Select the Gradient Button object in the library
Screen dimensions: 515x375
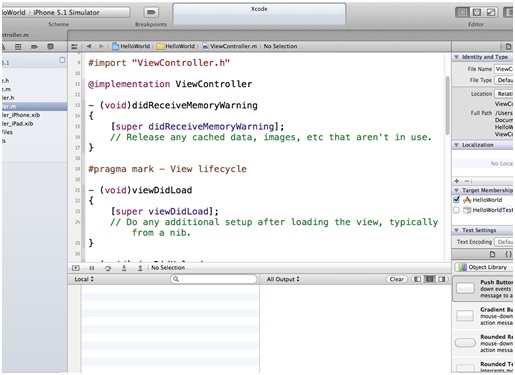[x=483, y=316]
